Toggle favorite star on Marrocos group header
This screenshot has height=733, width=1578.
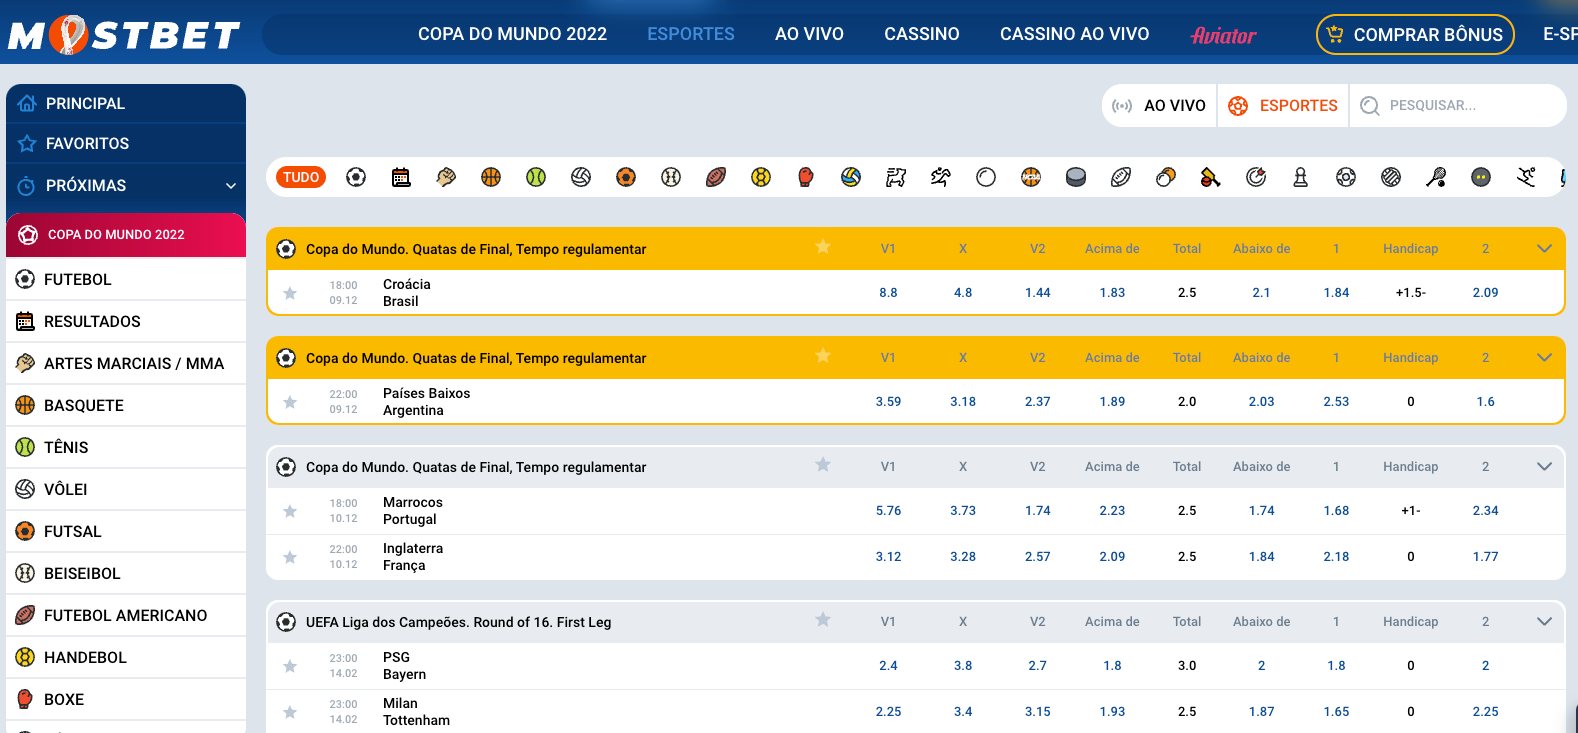823,465
